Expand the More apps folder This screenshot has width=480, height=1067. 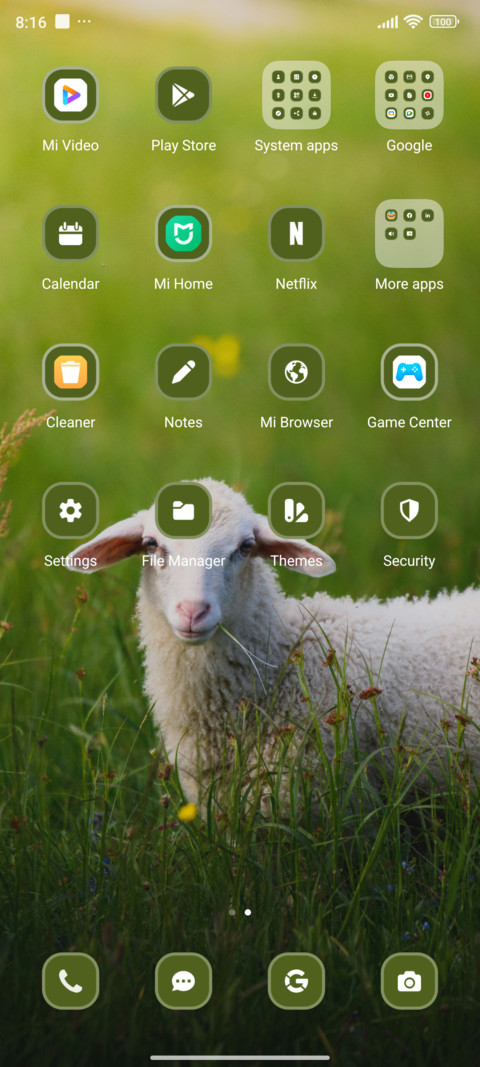(409, 233)
